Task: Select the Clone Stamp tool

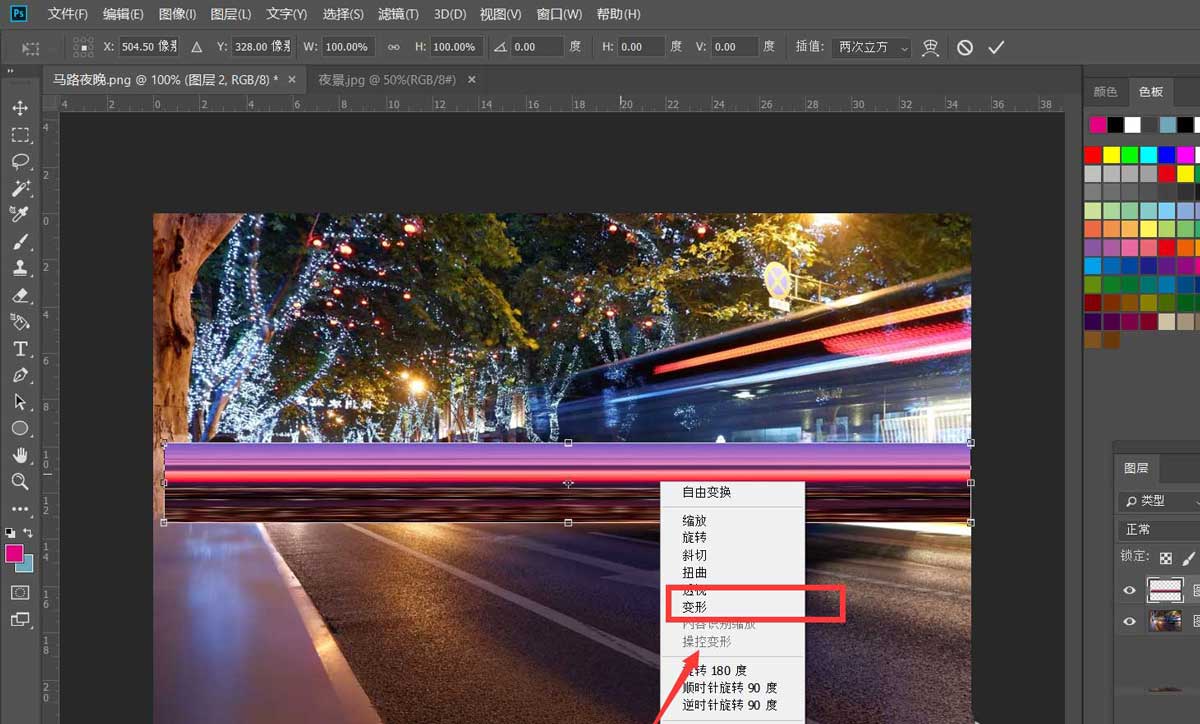Action: [20, 268]
